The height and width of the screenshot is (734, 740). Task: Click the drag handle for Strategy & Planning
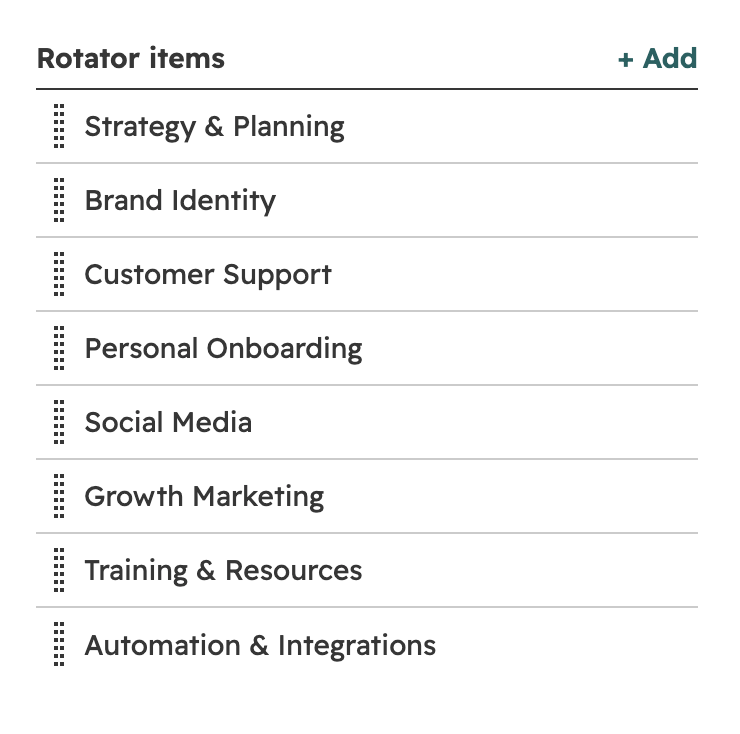click(x=59, y=126)
